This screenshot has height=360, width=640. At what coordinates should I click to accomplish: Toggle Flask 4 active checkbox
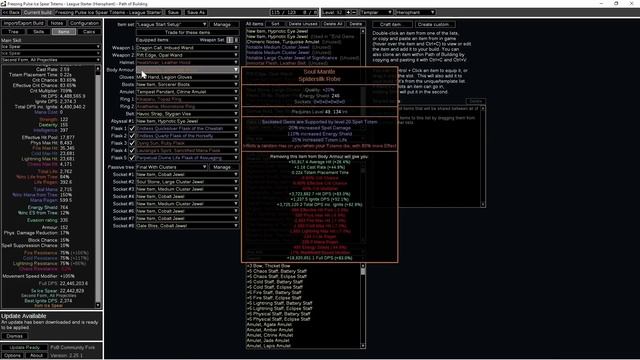tap(132, 151)
